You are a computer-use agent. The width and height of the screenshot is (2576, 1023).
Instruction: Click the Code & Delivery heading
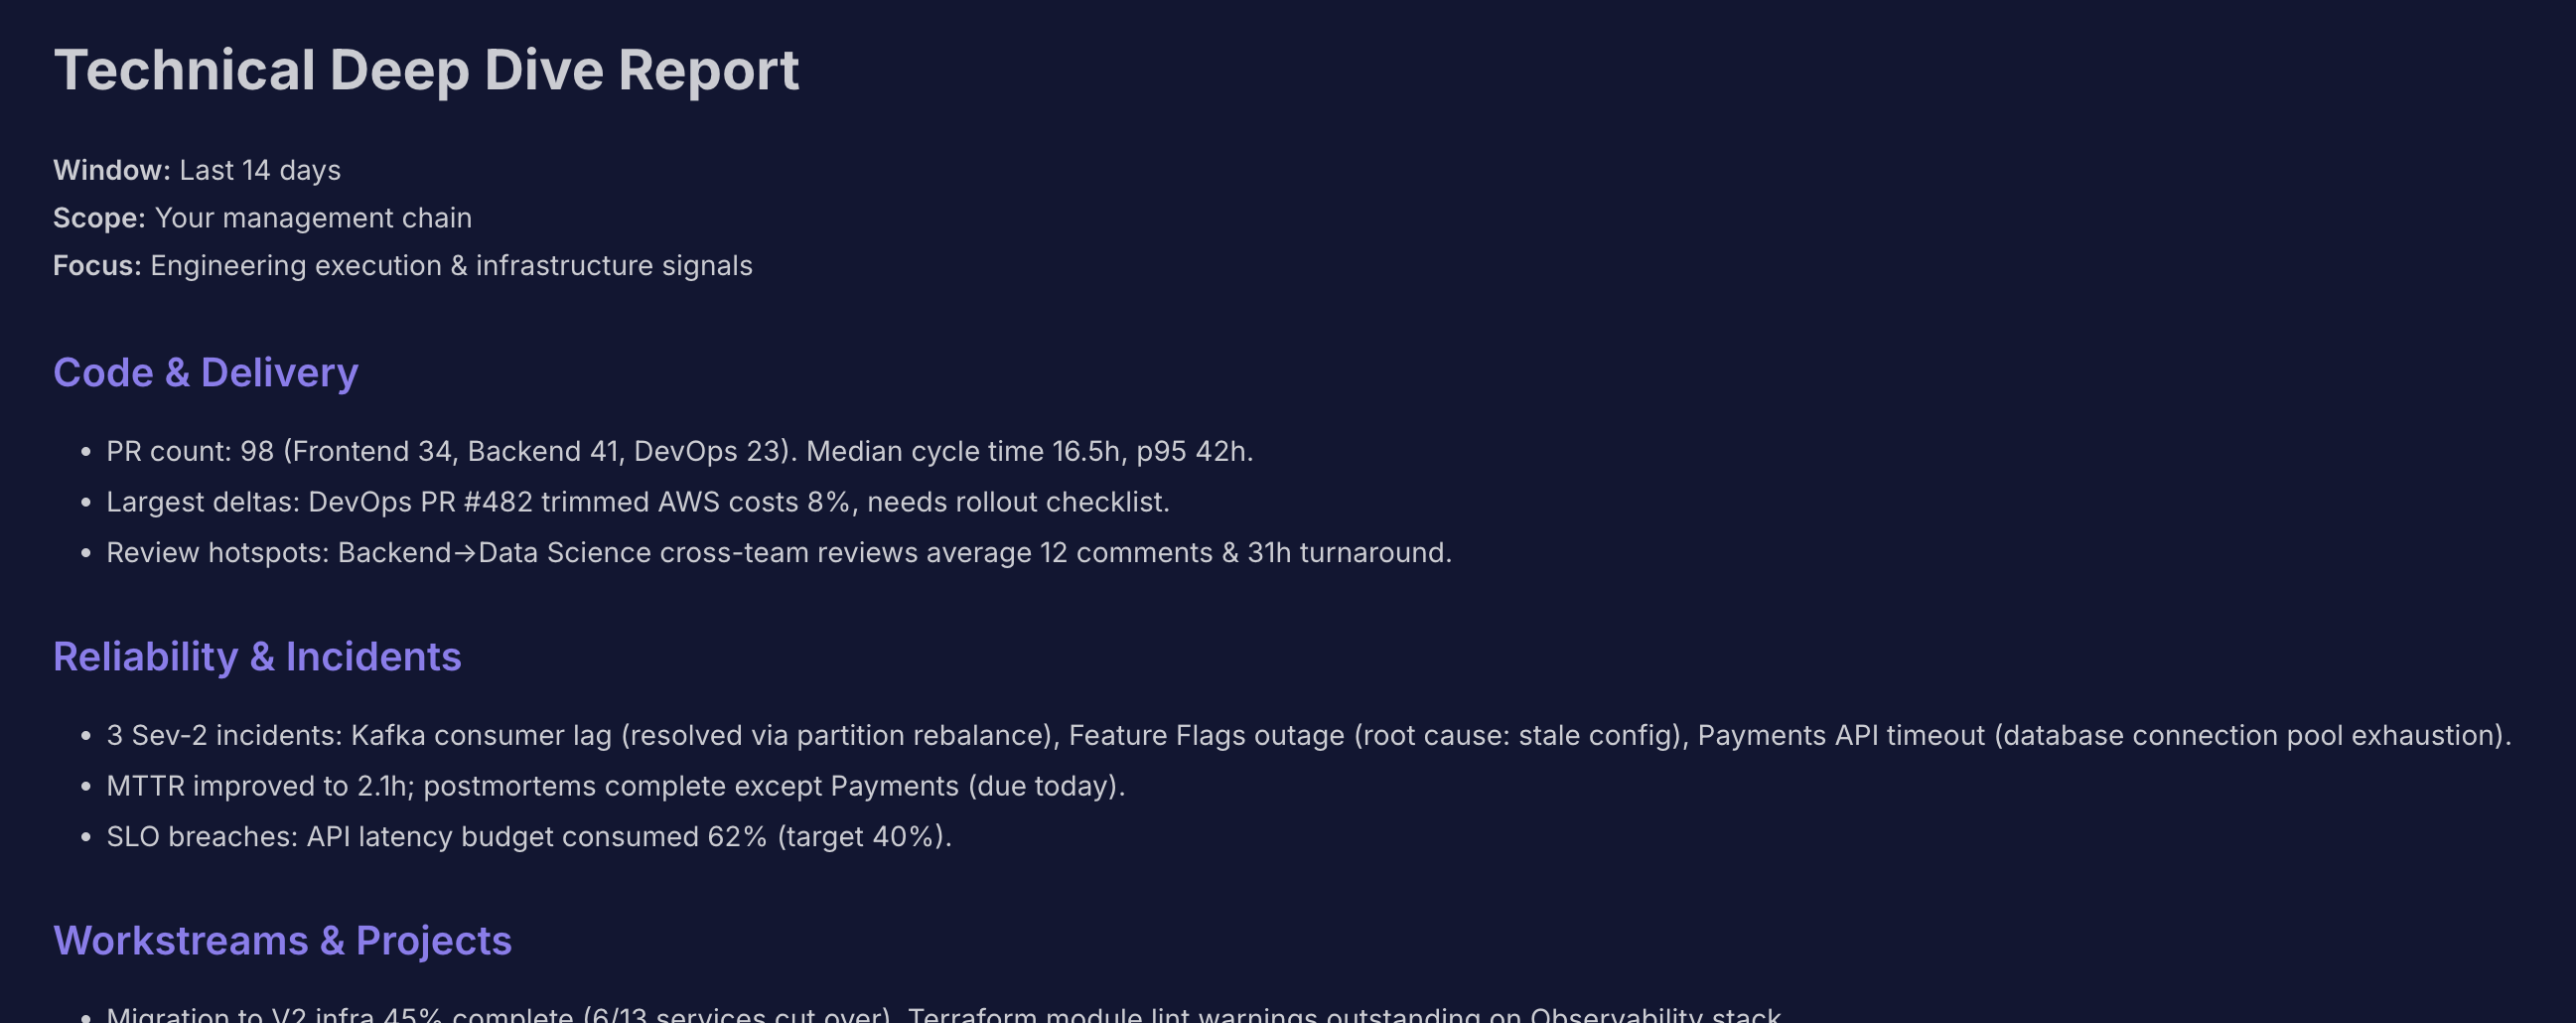tap(205, 372)
